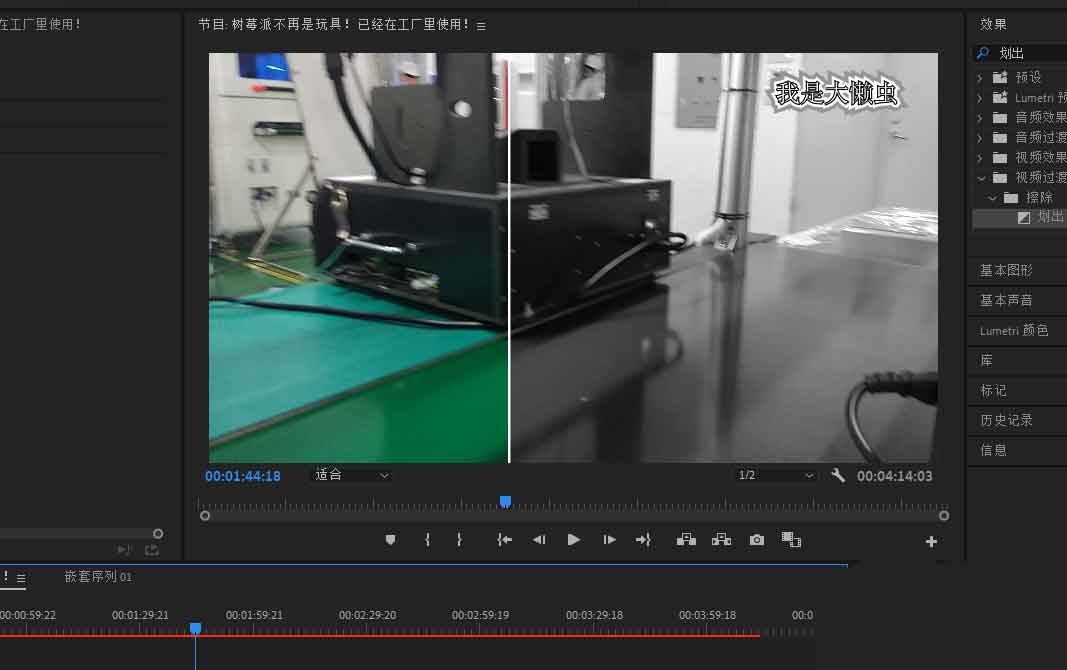This screenshot has width=1067, height=670.
Task: Click the Mark In bracket icon
Action: [427, 540]
